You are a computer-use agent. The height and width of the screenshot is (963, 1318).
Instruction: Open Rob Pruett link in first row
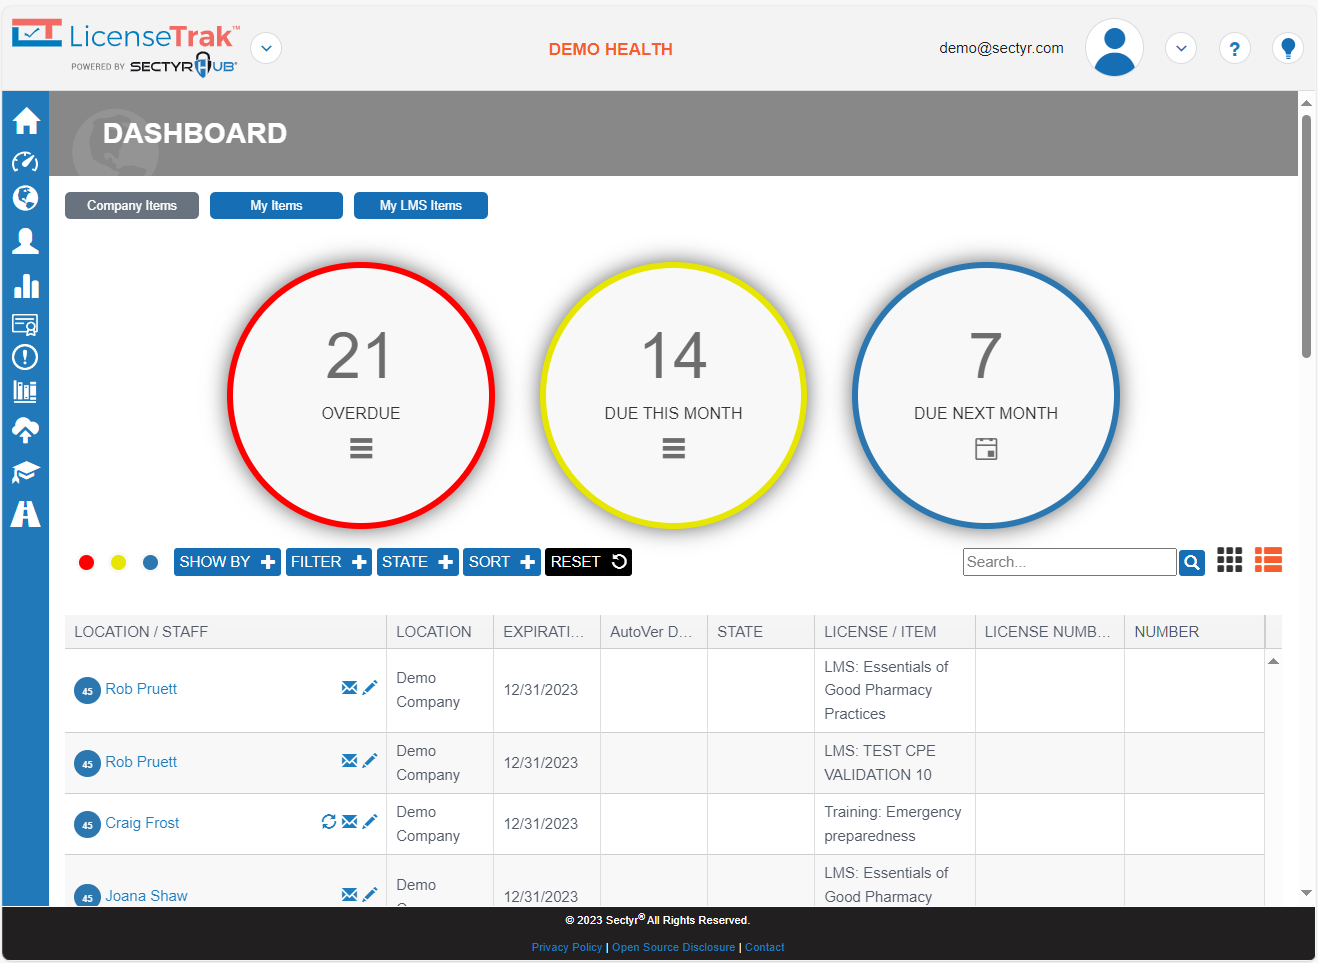(x=141, y=689)
